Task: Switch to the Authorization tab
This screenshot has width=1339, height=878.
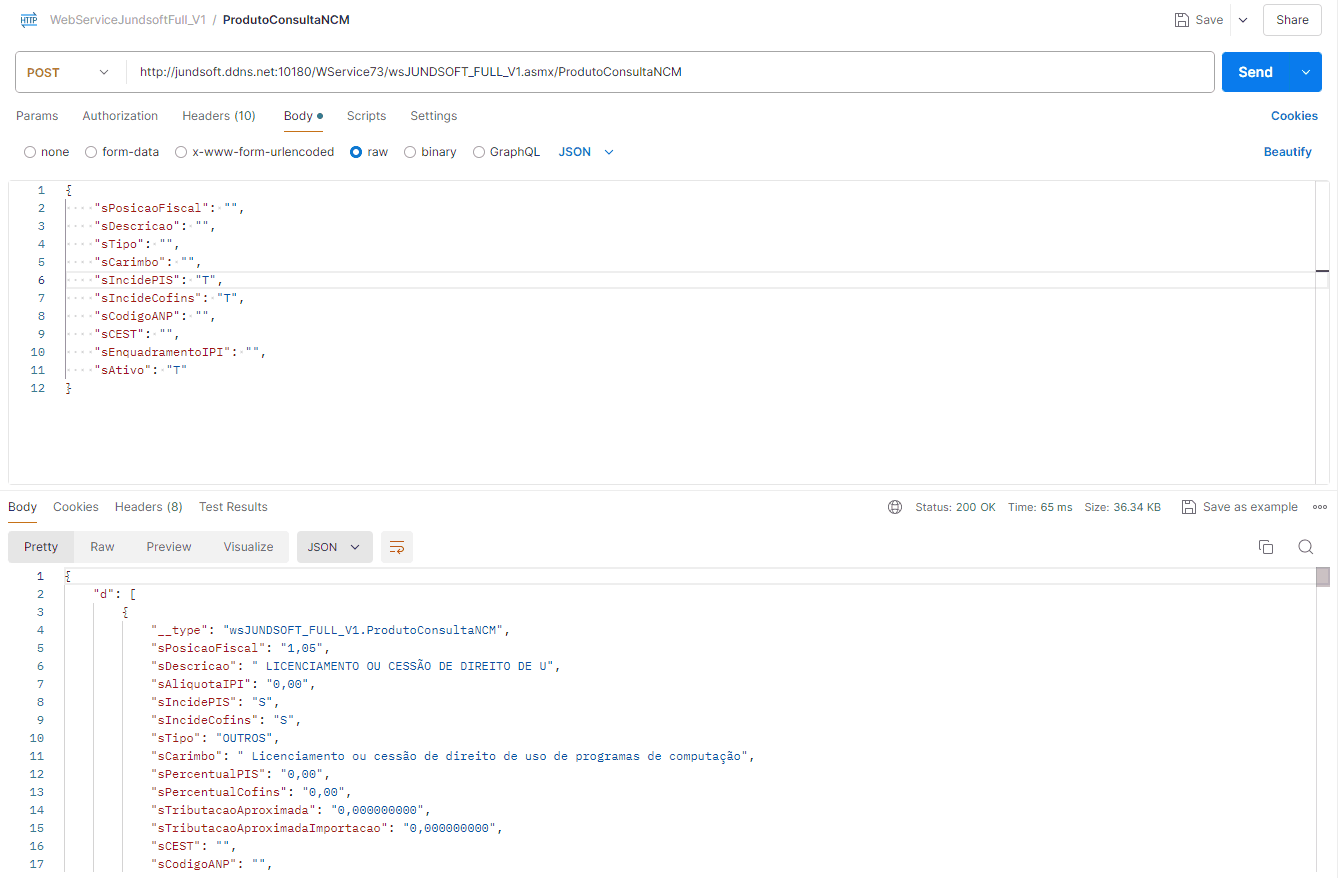Action: [x=120, y=116]
